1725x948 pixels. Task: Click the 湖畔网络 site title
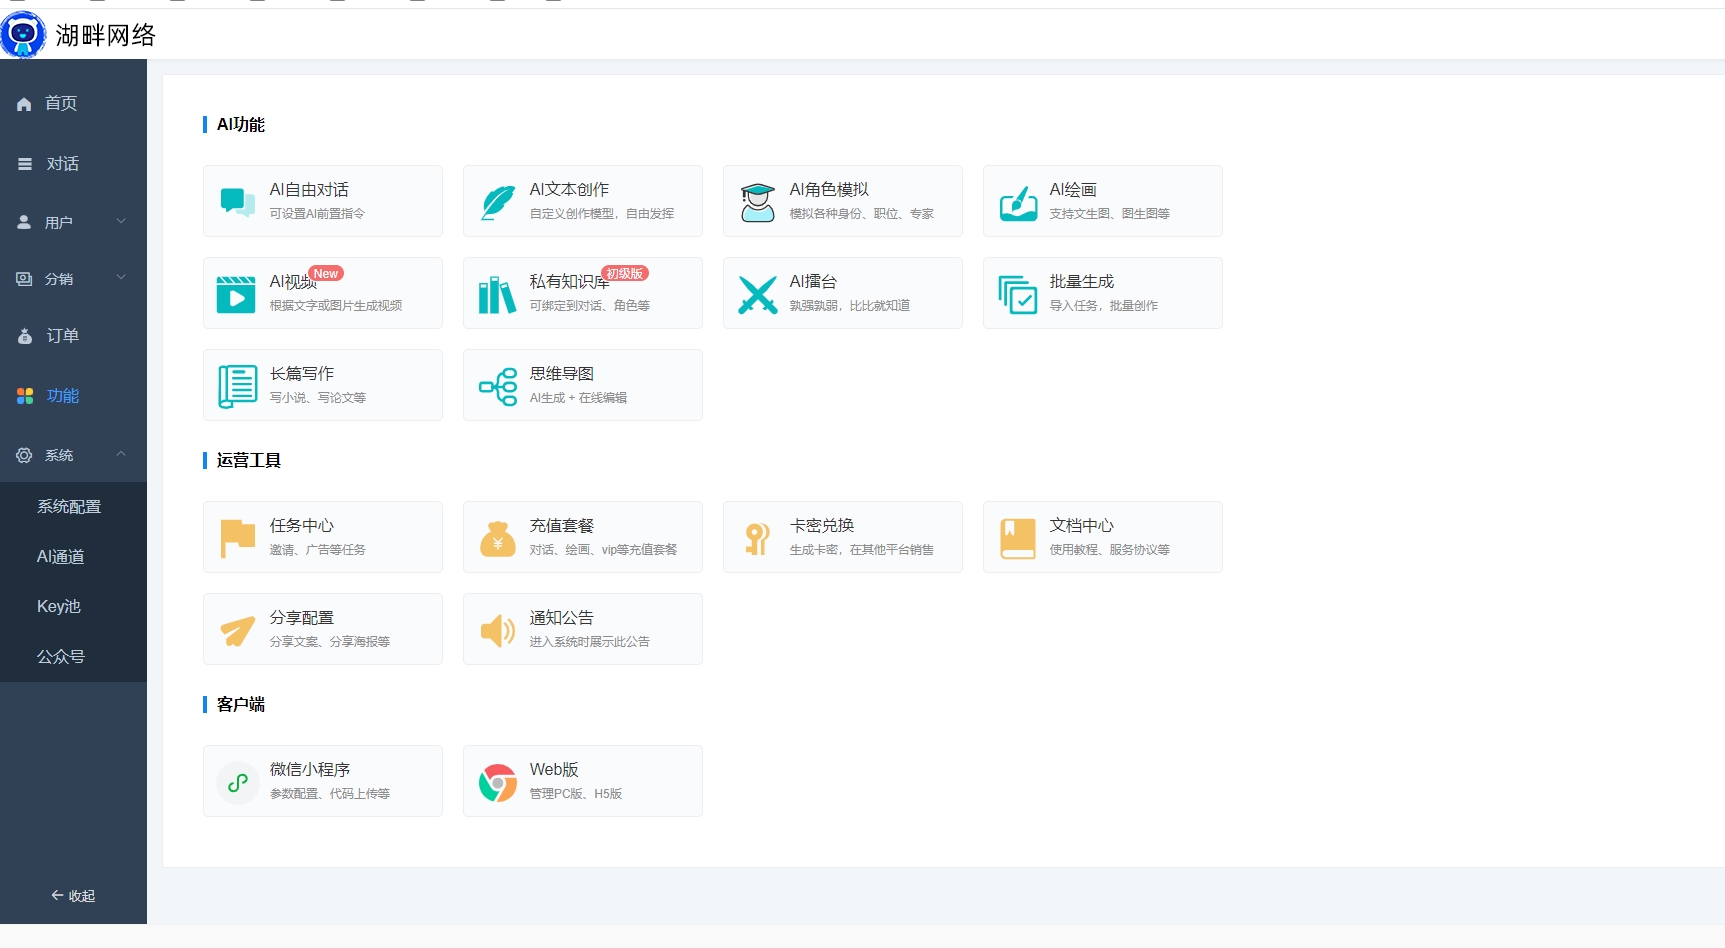coord(105,36)
